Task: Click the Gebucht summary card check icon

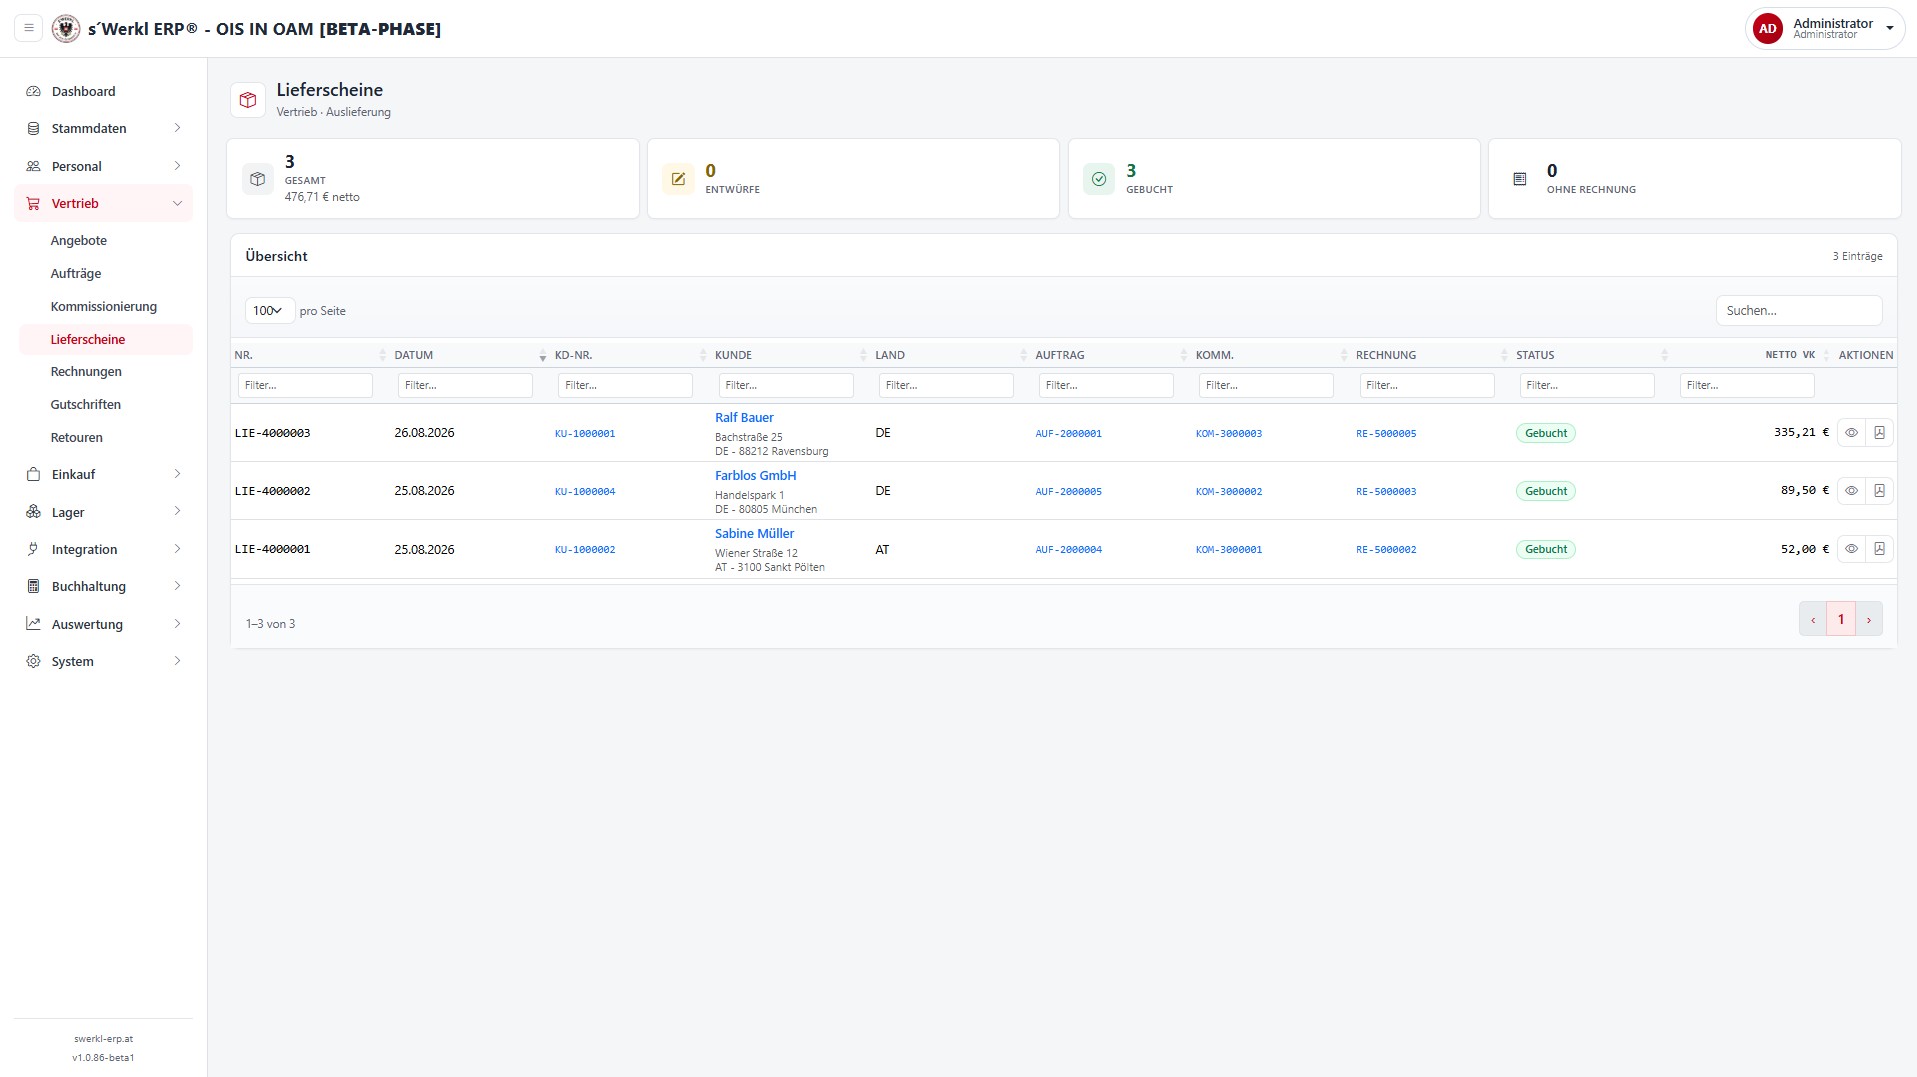Action: tap(1099, 179)
